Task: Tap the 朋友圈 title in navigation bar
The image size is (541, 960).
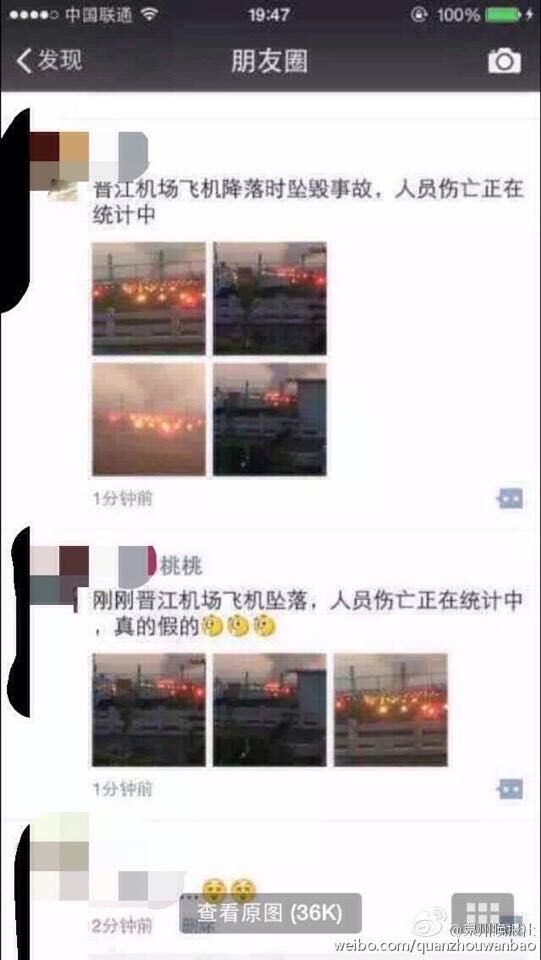Action: 269,61
